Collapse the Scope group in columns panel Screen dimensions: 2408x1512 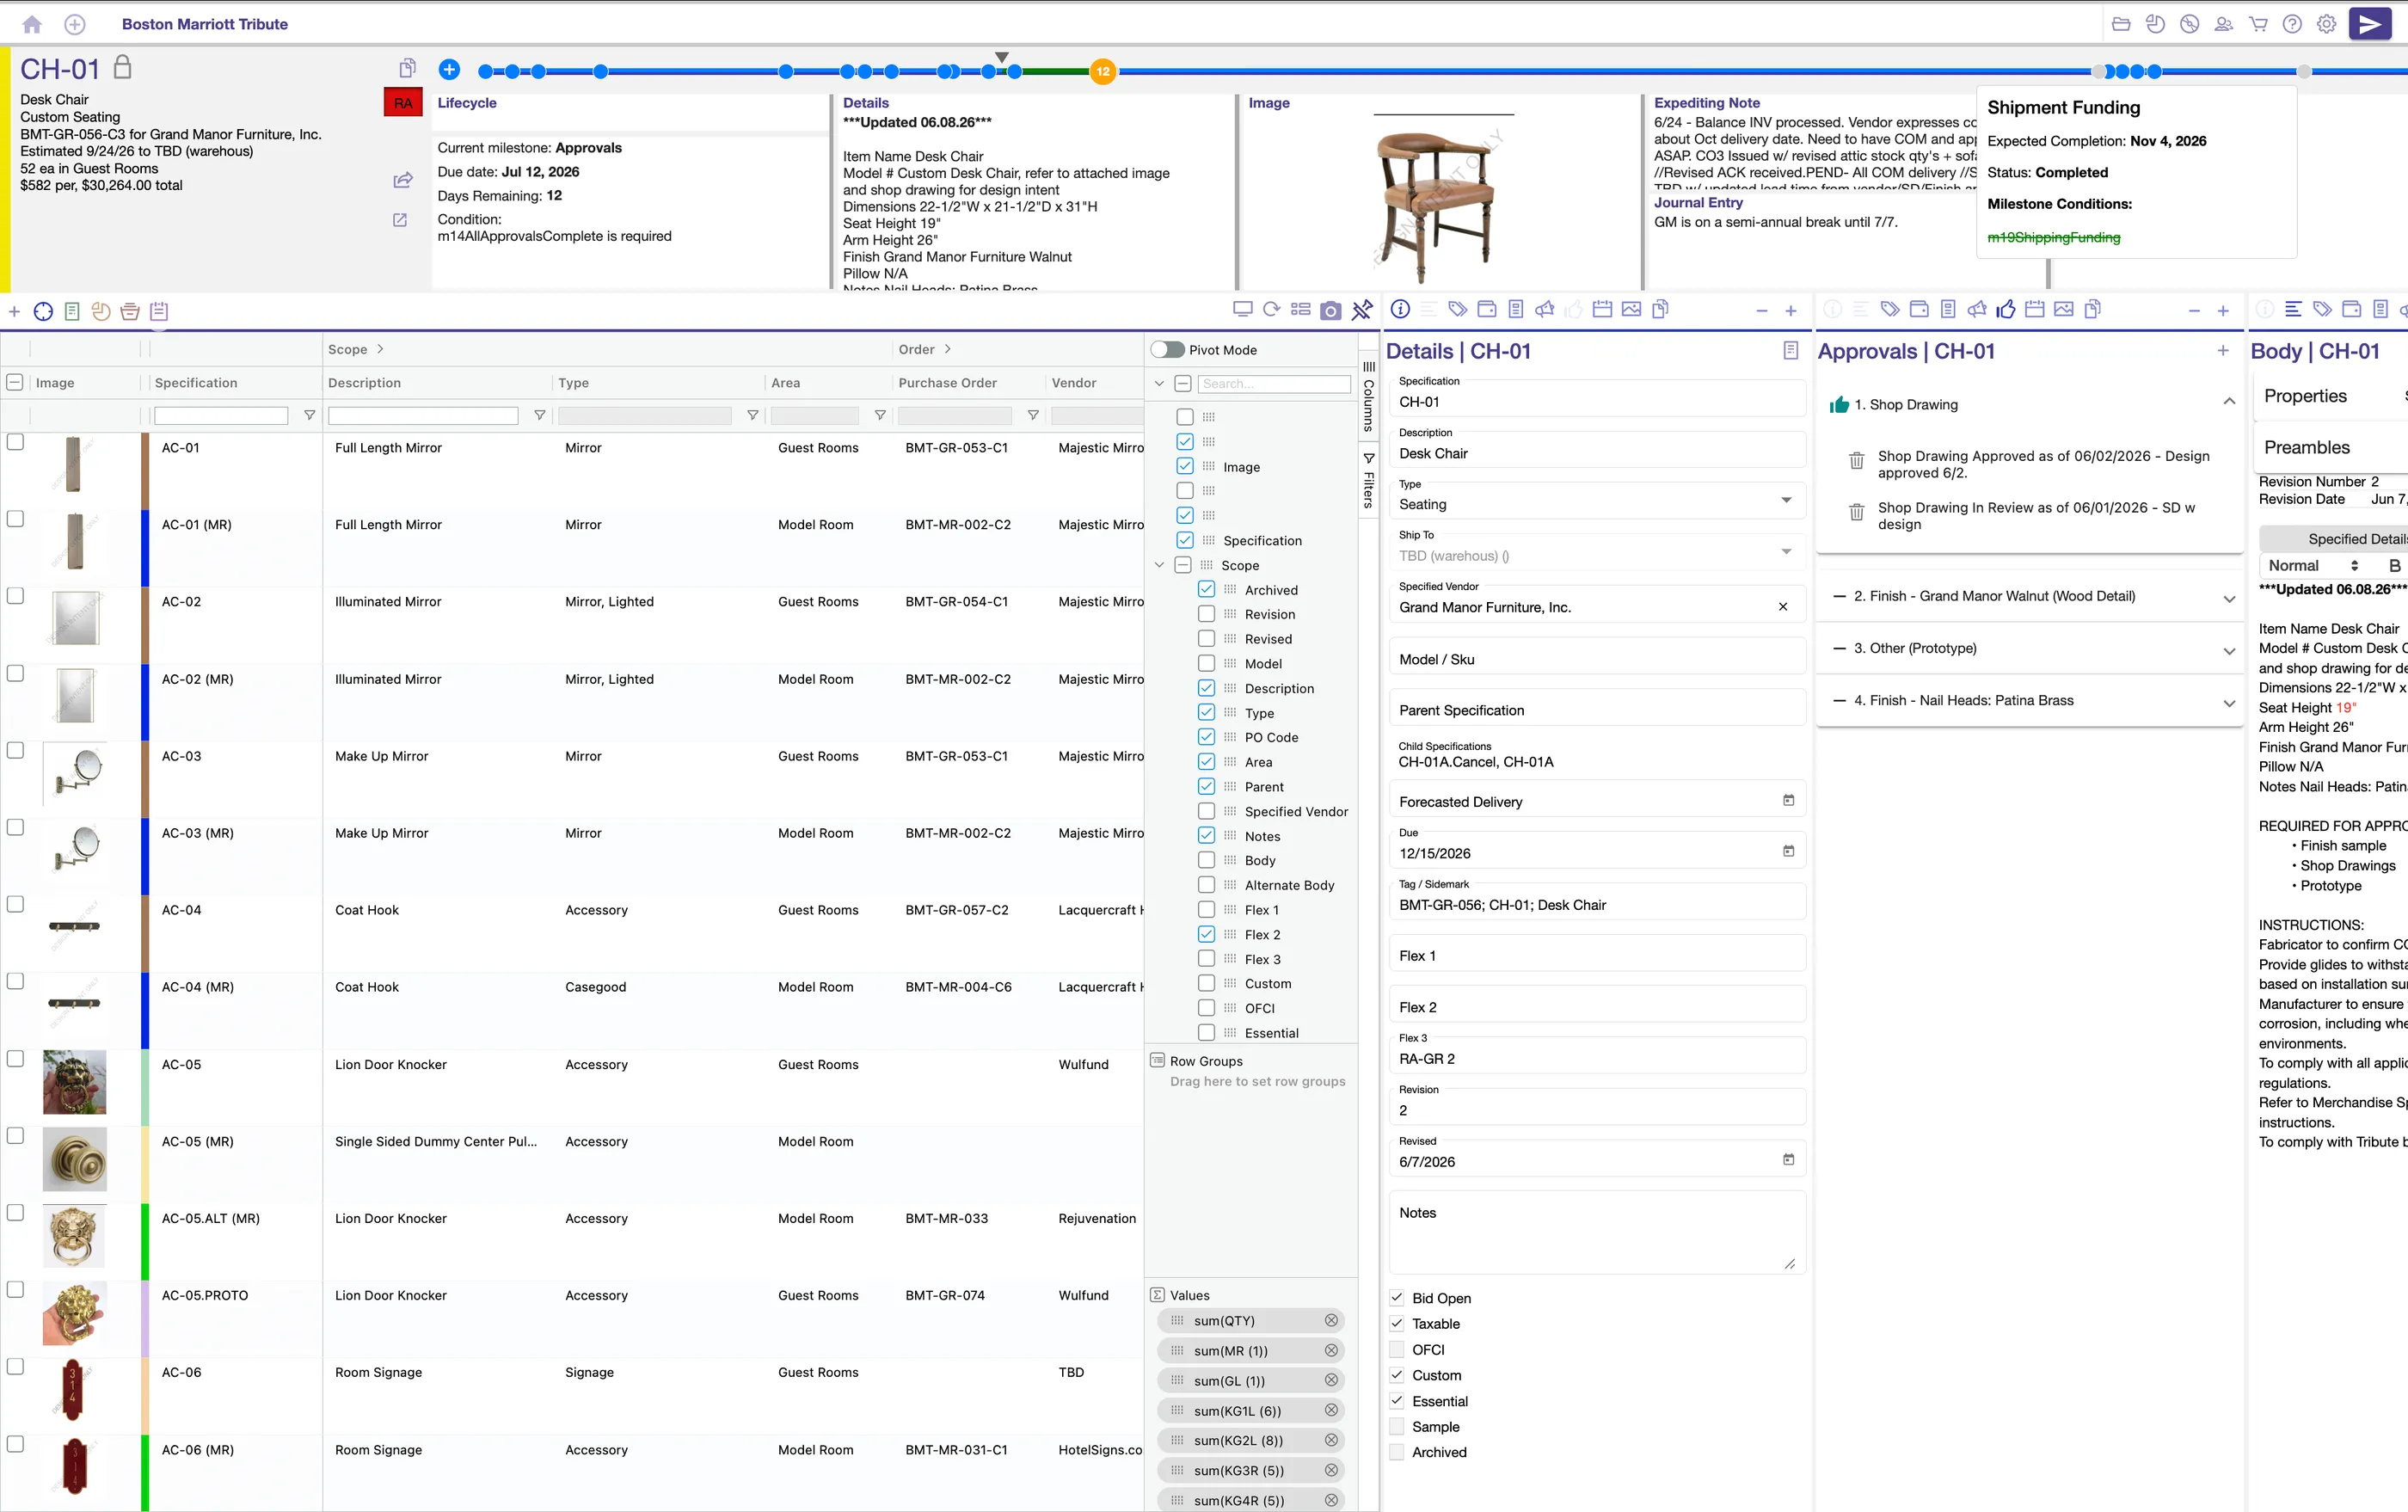point(1160,565)
